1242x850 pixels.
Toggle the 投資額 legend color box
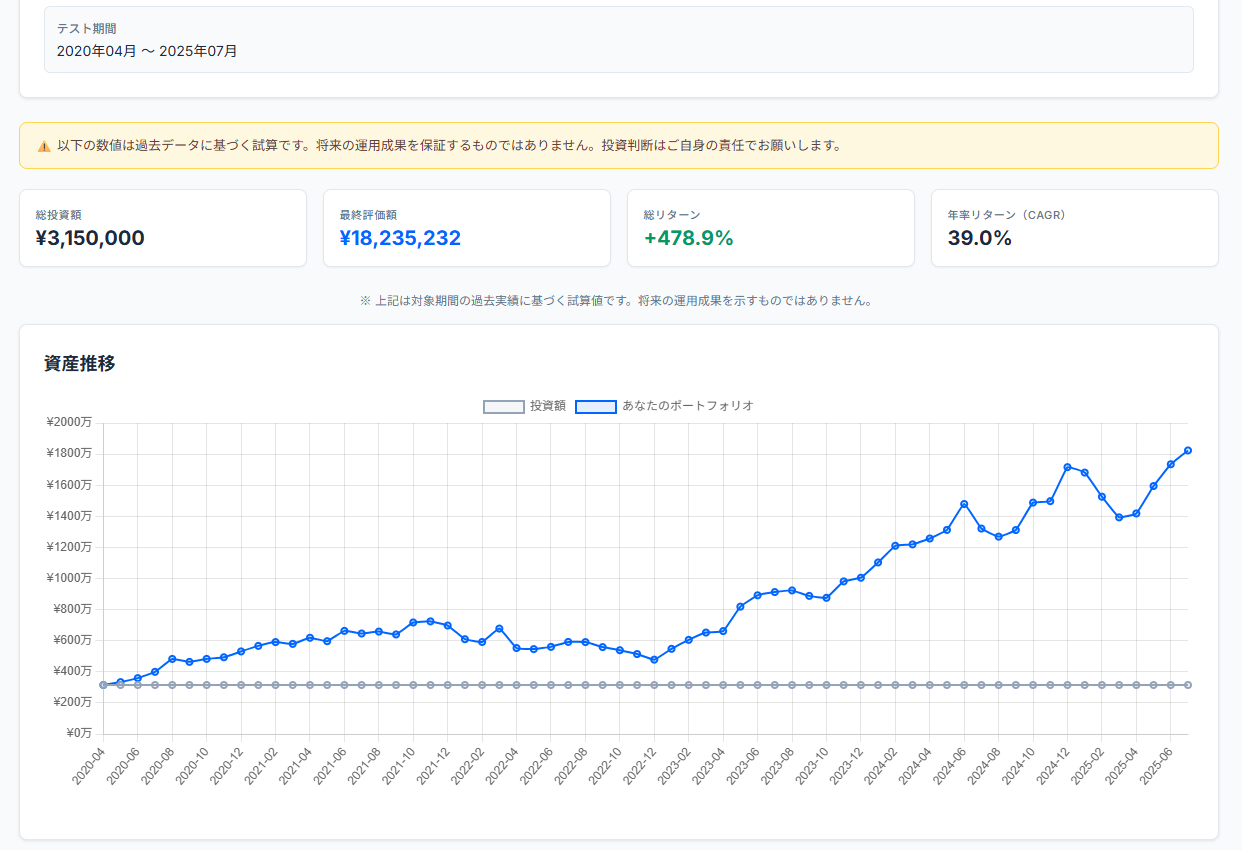point(504,406)
